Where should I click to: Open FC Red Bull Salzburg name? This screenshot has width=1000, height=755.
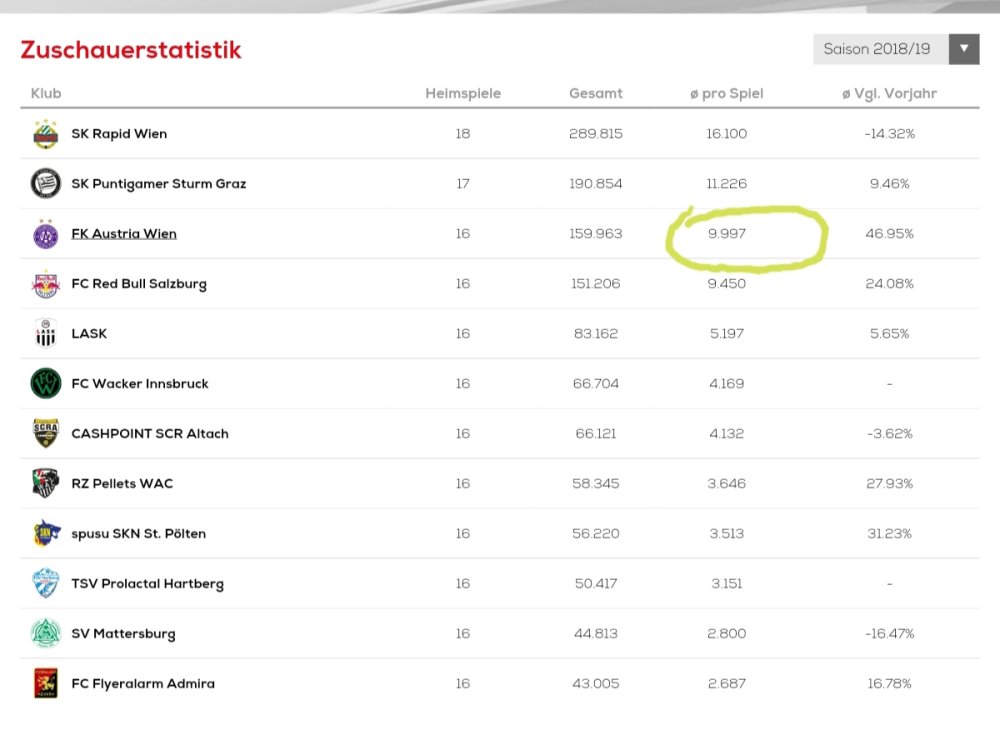click(x=139, y=284)
